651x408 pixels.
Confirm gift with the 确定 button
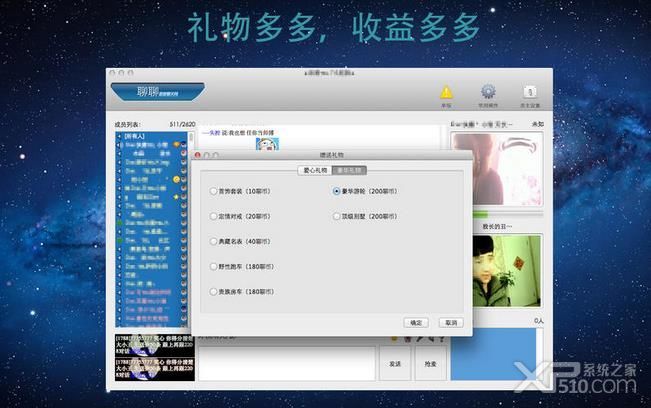[416, 322]
